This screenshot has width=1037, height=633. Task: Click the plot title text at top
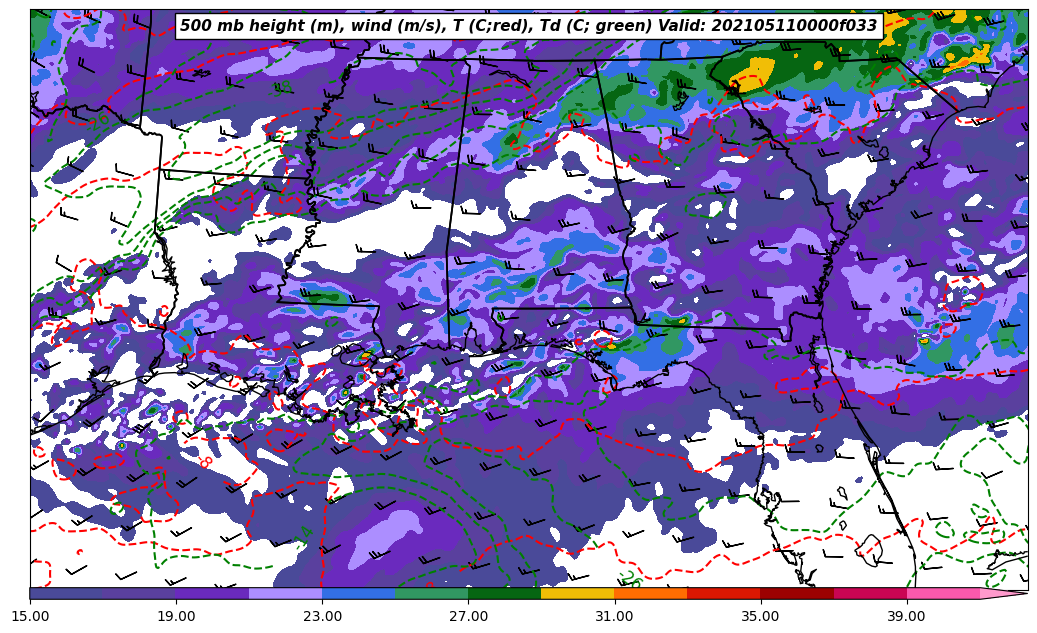click(x=528, y=26)
